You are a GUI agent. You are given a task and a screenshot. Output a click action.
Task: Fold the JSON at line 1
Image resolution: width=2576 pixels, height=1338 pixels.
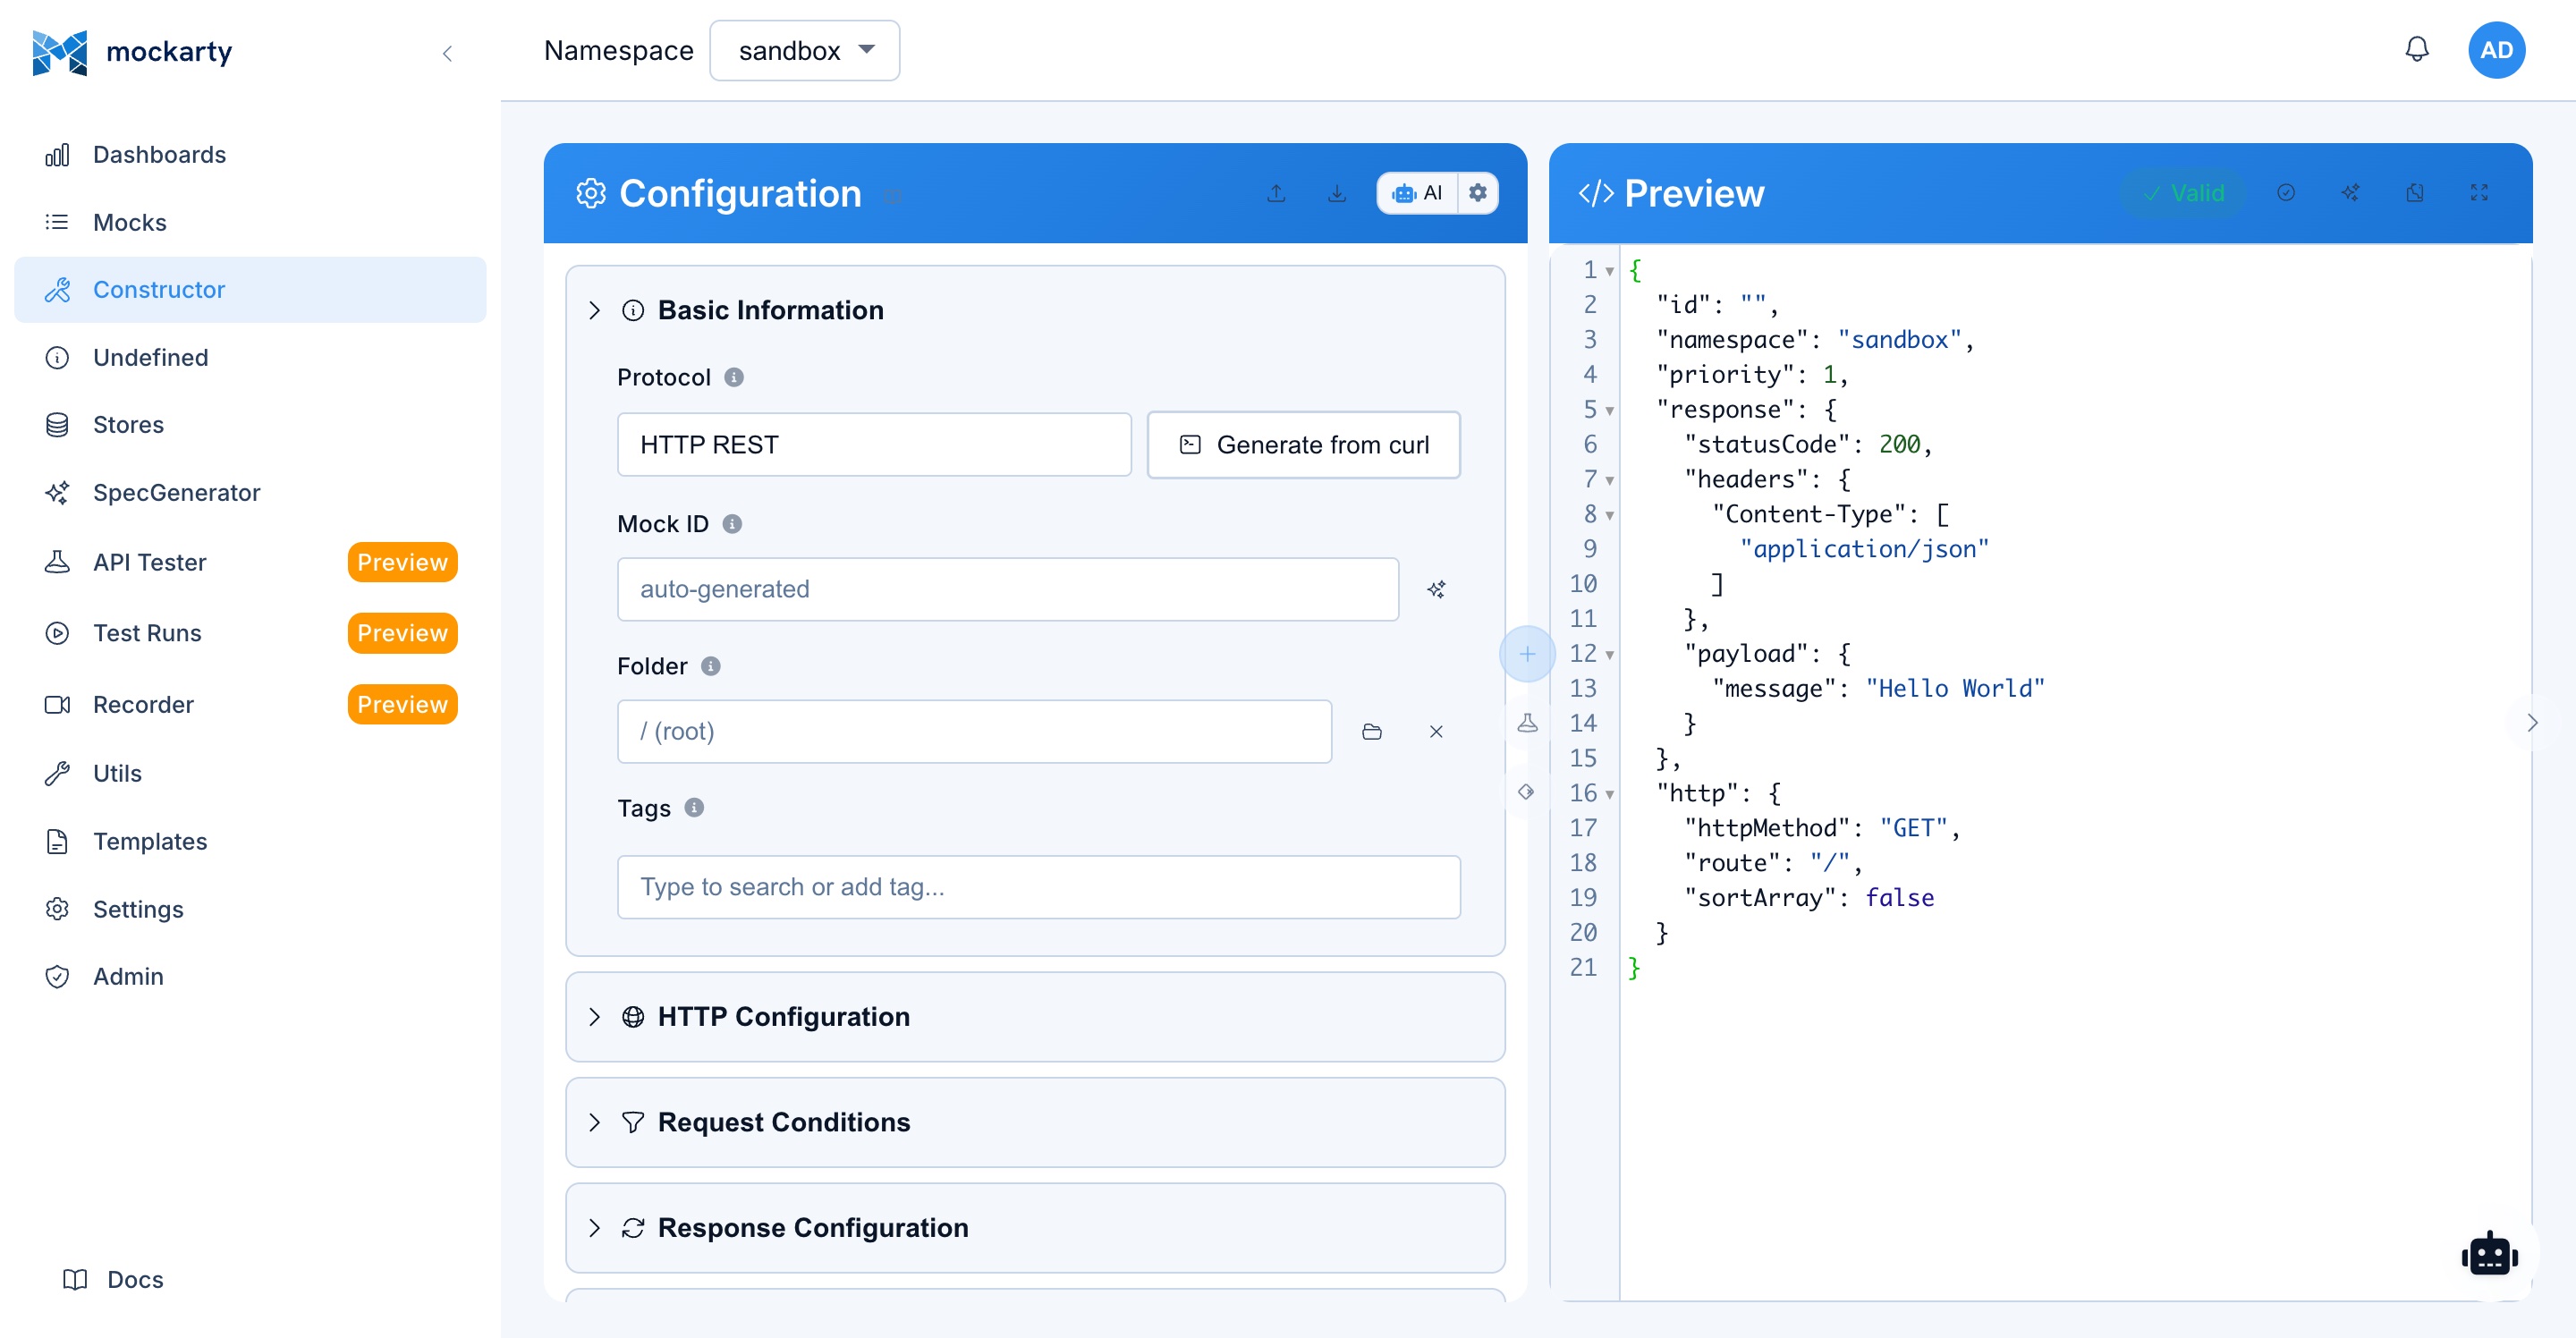(x=1610, y=271)
